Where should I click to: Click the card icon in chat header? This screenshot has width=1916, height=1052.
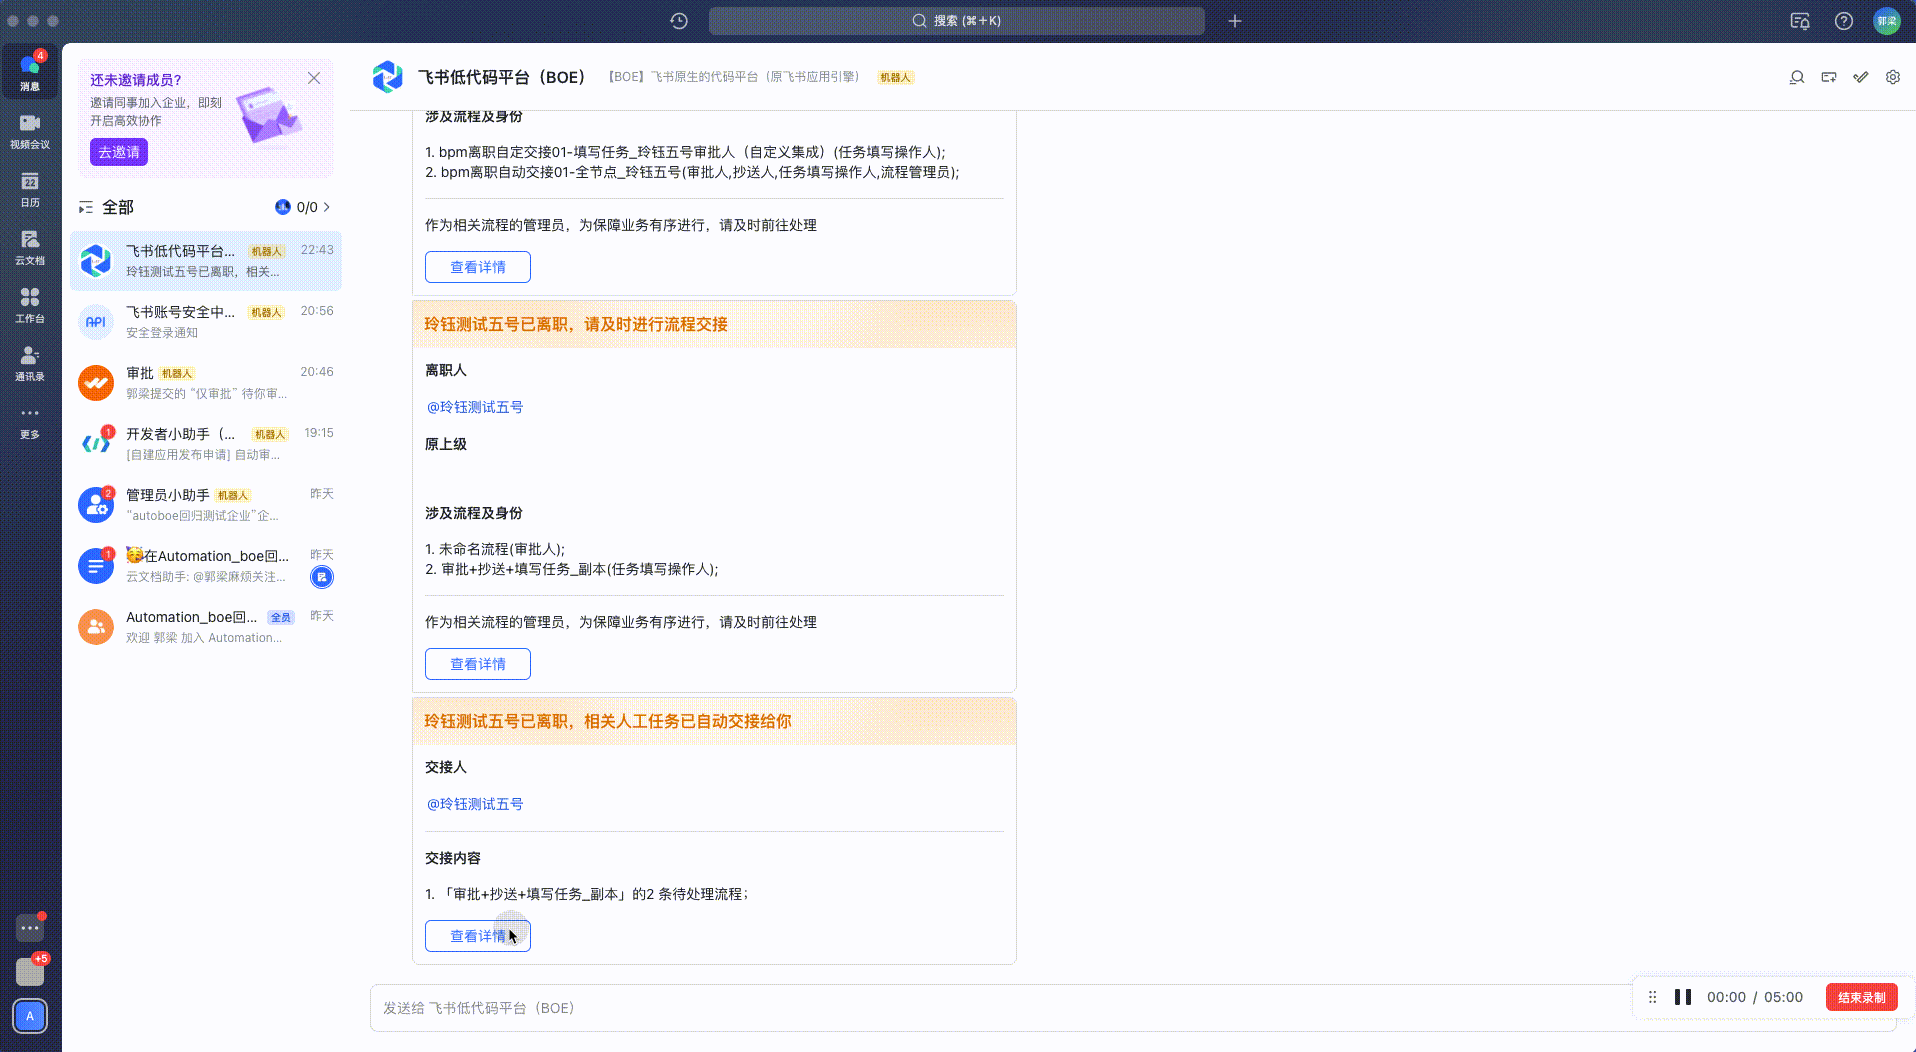tap(1829, 77)
